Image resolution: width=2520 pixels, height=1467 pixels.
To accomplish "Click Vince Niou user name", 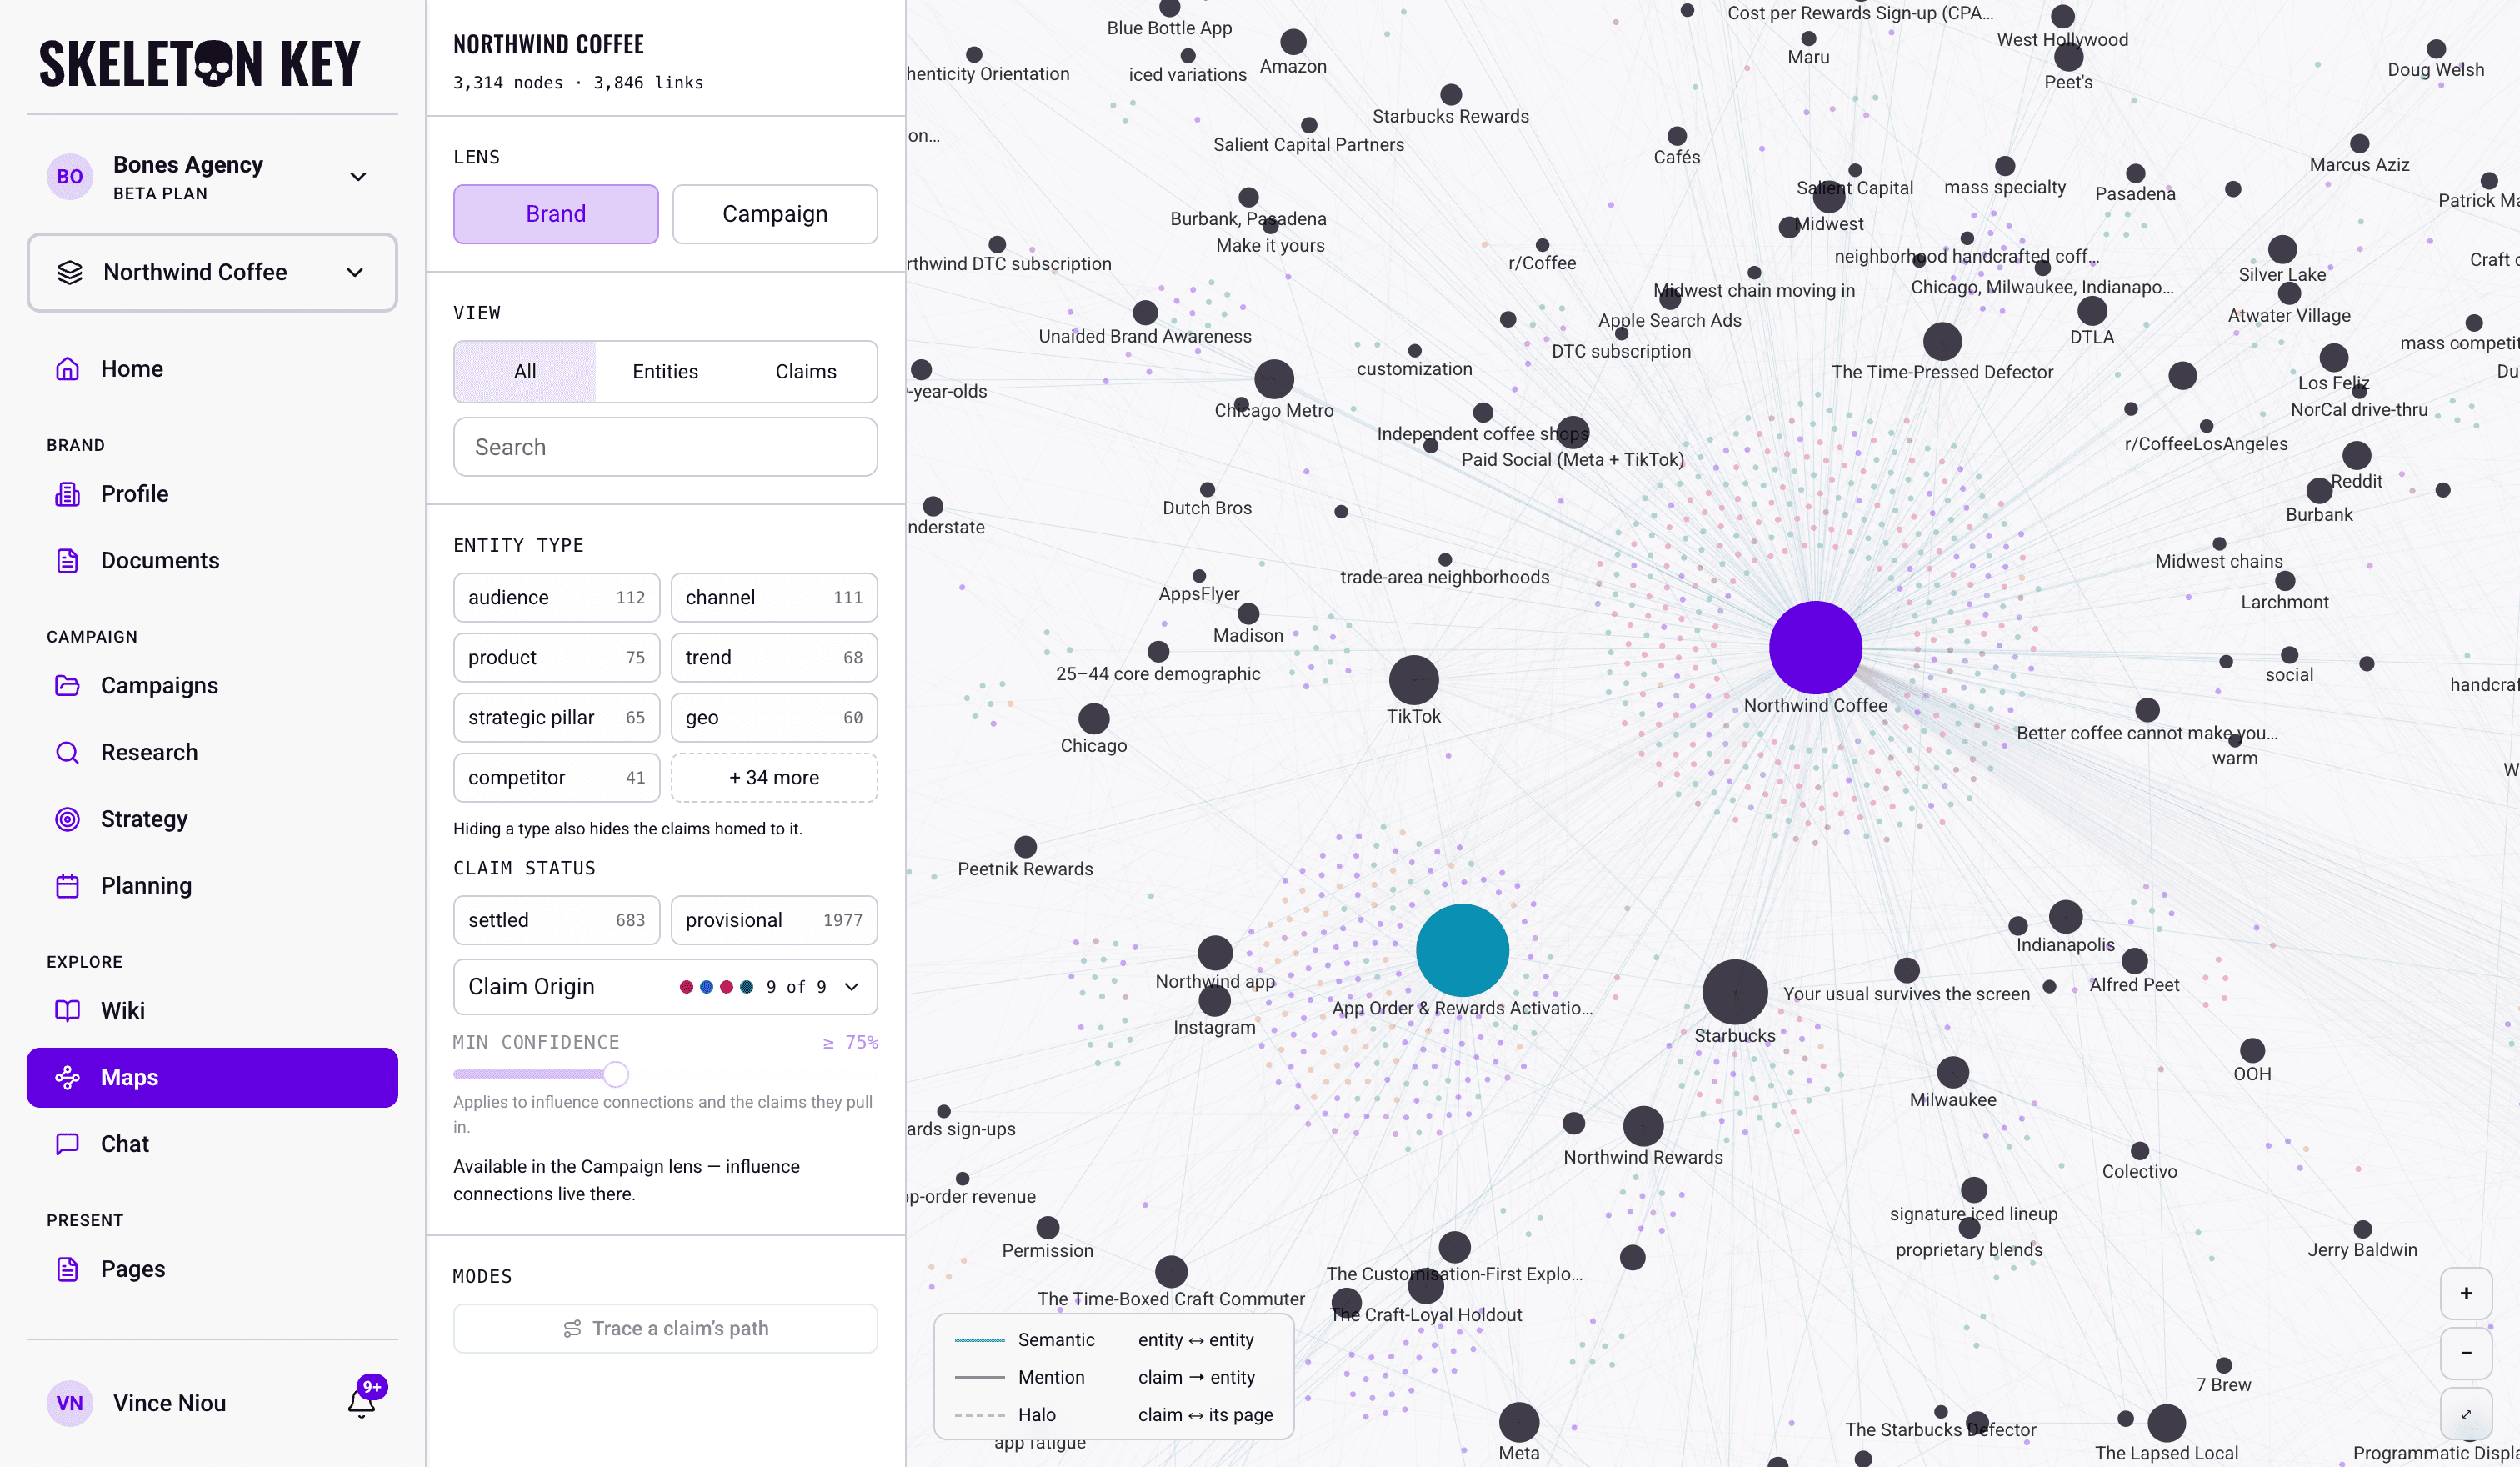I will pos(169,1403).
